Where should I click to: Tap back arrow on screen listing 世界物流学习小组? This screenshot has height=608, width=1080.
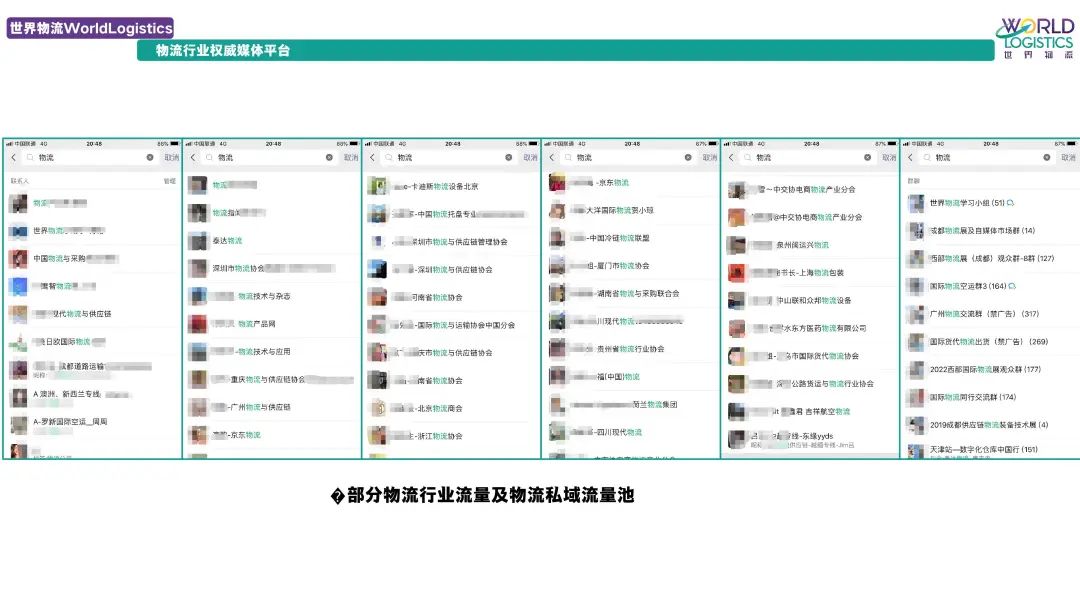click(911, 158)
